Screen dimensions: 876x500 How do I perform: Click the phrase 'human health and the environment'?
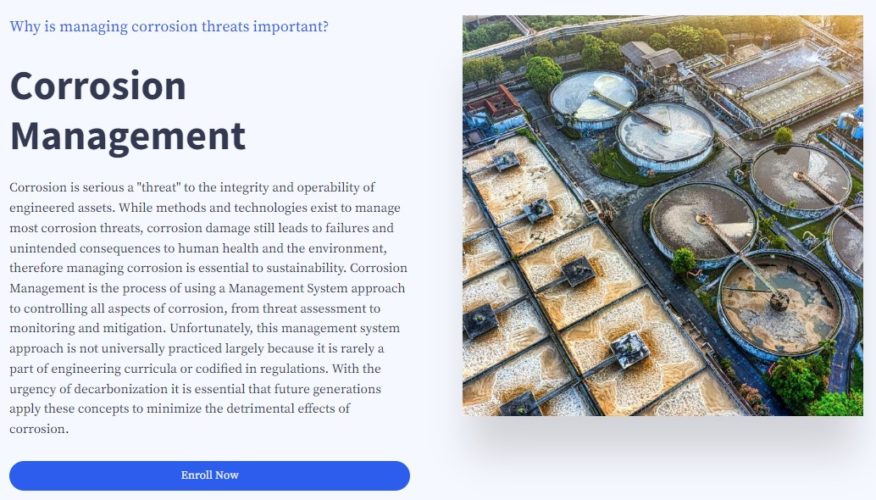pos(282,248)
